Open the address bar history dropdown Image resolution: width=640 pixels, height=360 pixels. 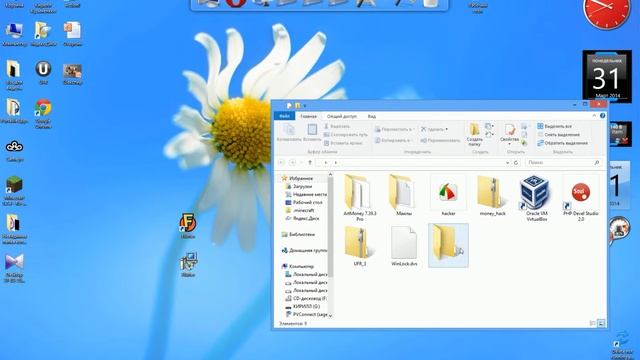(507, 162)
